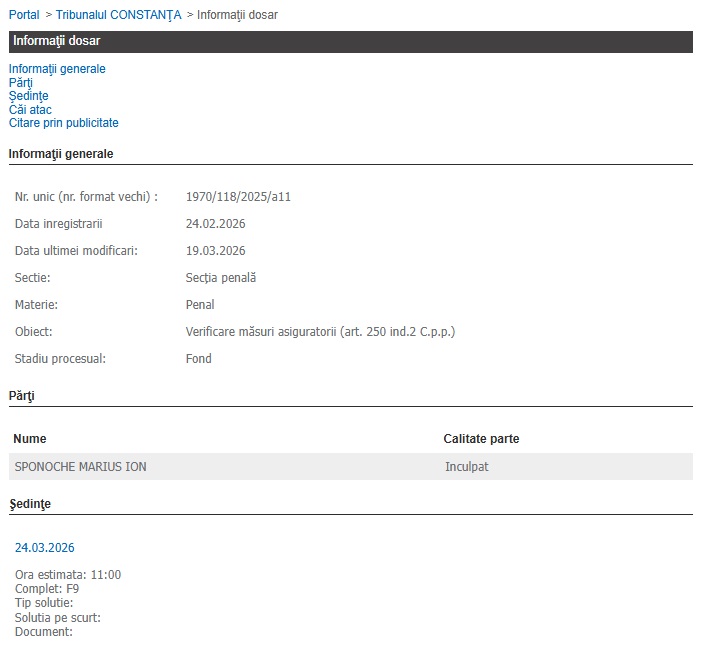Click the Nume column header
Screen dimensions: 704x650
coord(30,439)
